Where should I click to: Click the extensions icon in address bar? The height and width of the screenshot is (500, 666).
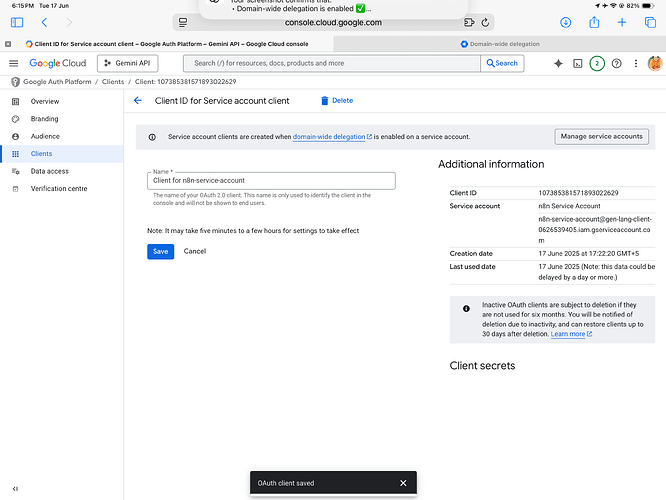pos(469,23)
